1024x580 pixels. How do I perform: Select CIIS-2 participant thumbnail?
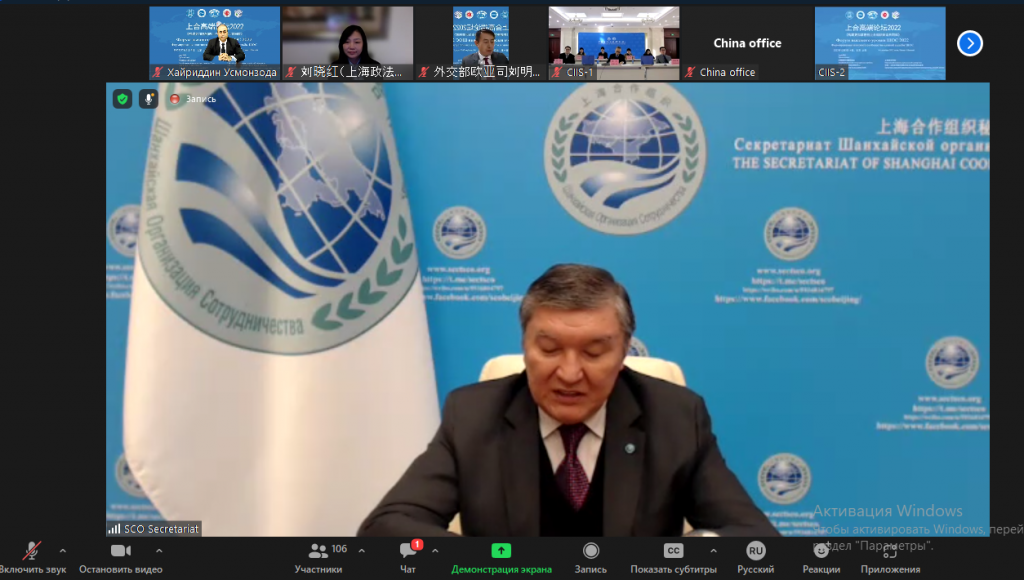click(x=880, y=43)
